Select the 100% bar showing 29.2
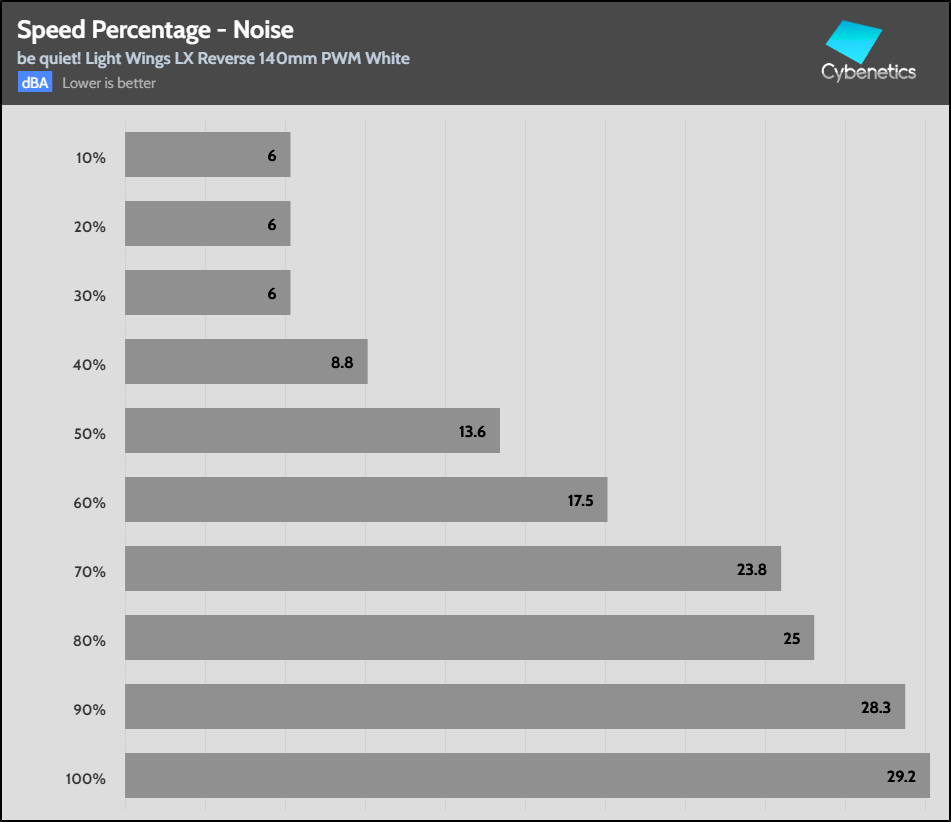The width and height of the screenshot is (951, 822). [x=527, y=776]
